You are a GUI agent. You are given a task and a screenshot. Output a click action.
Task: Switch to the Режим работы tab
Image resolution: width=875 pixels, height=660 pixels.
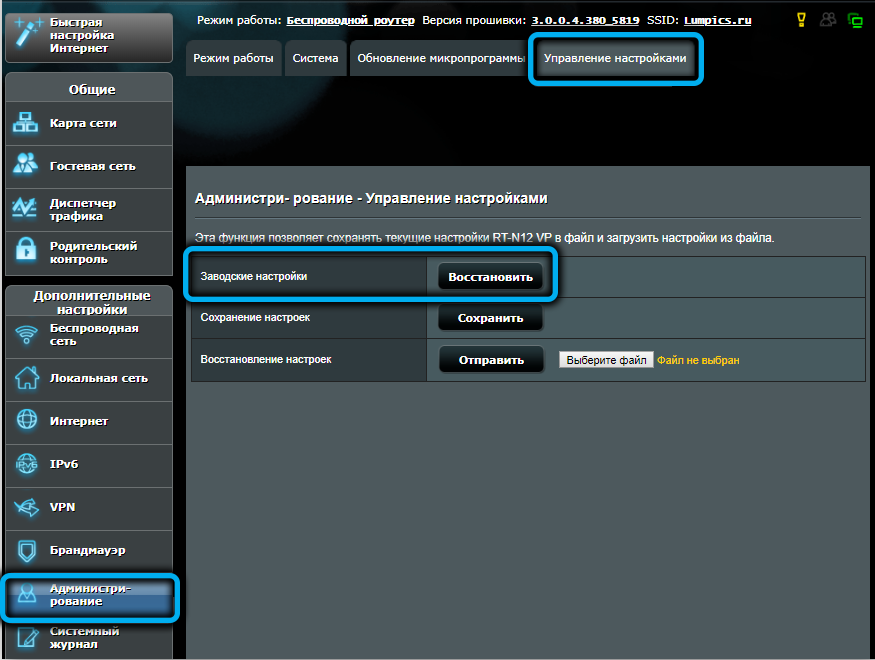coord(233,59)
